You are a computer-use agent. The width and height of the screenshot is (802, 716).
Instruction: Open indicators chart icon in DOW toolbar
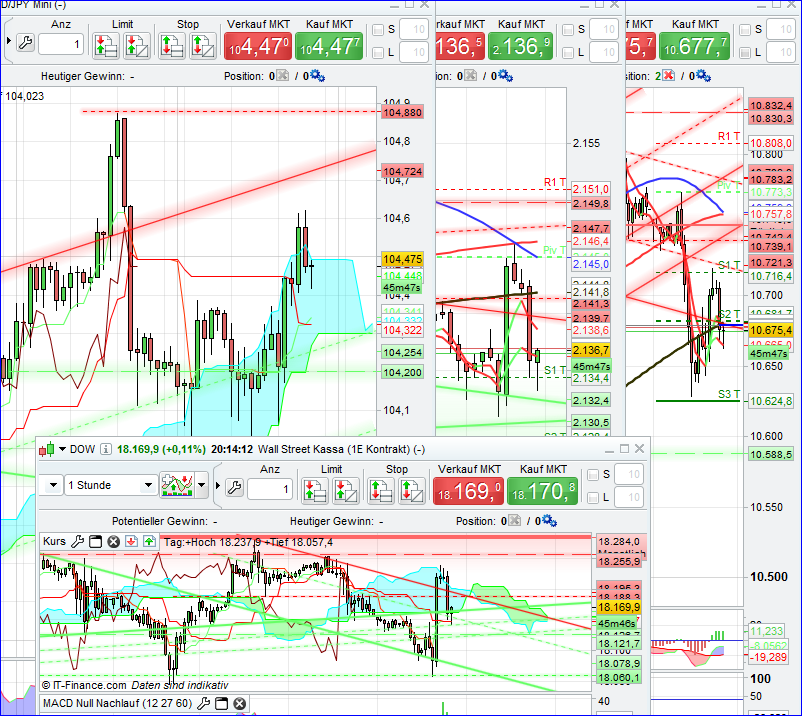tap(177, 484)
